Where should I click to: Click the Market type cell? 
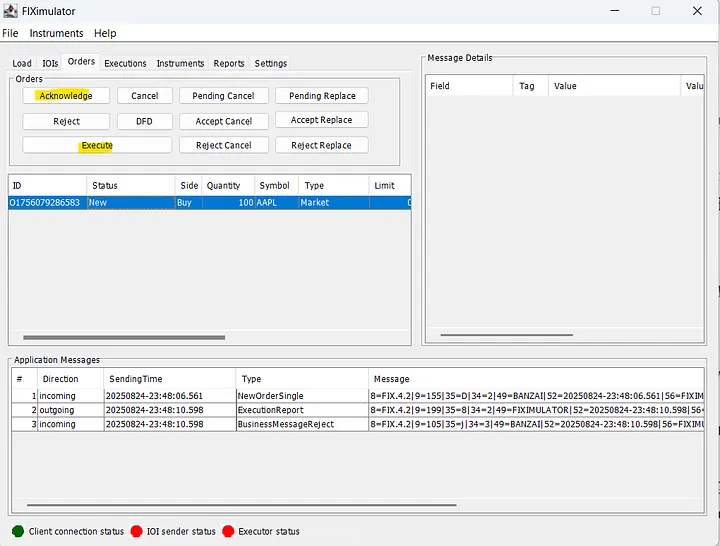[334, 203]
